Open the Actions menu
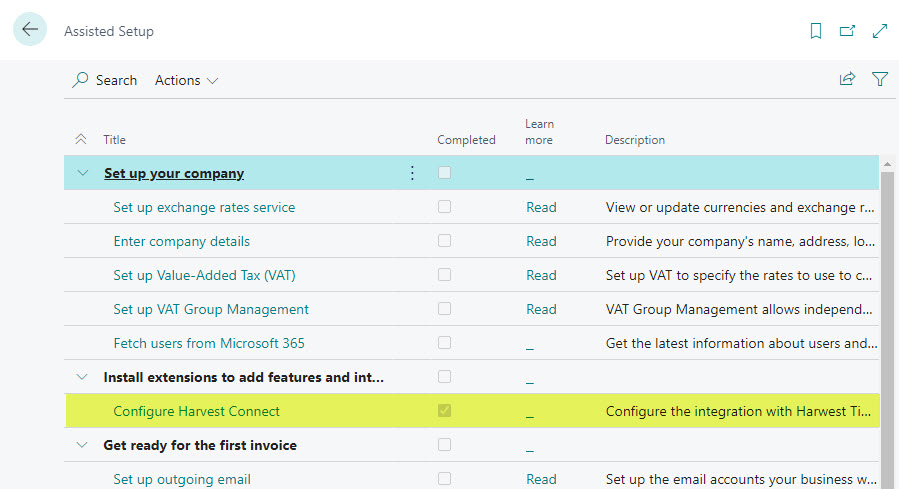 (x=186, y=80)
